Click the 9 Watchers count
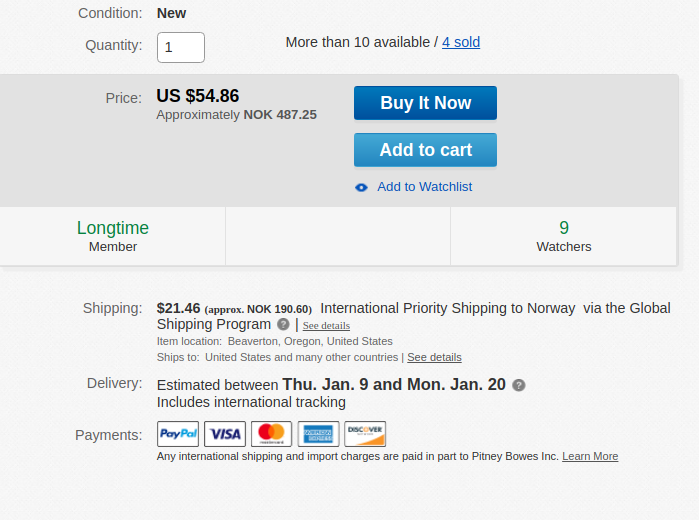This screenshot has width=699, height=520. pyautogui.click(x=563, y=236)
